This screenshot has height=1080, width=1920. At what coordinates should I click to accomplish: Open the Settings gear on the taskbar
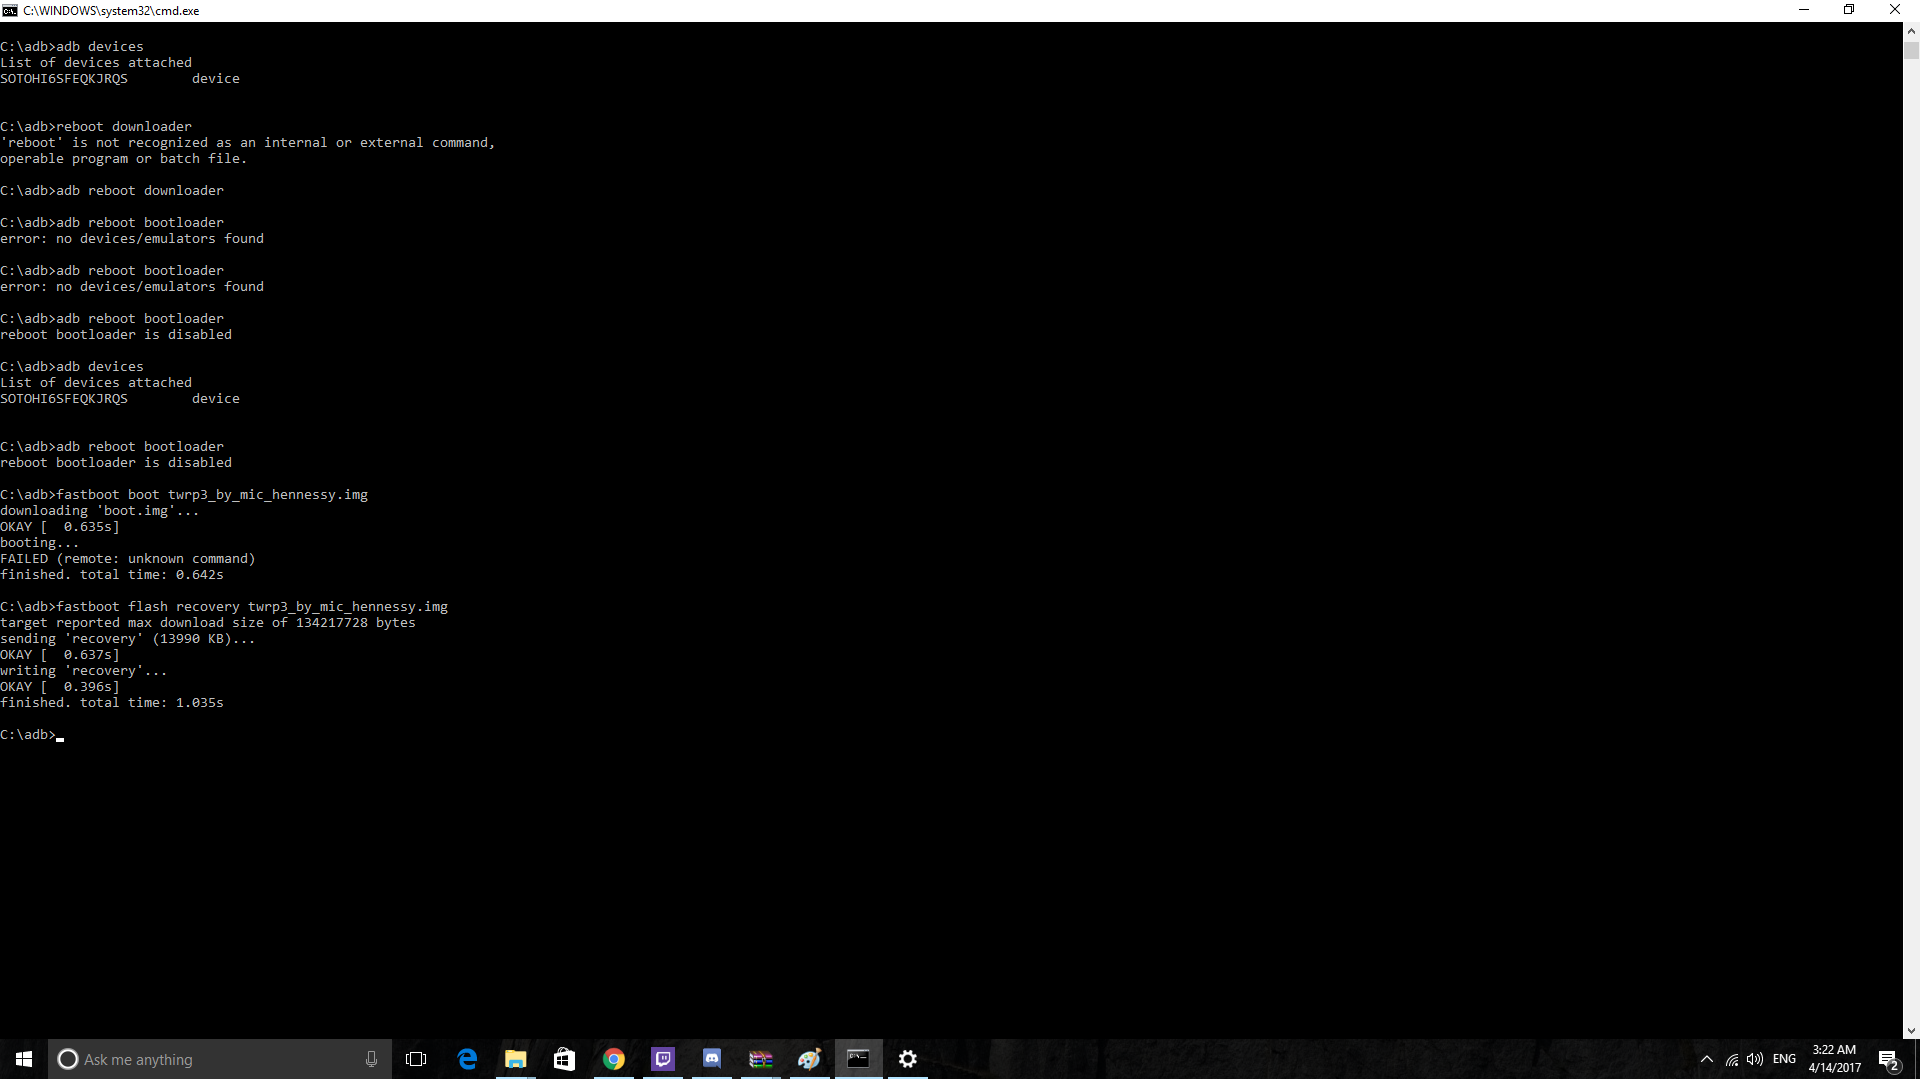pyautogui.click(x=907, y=1059)
